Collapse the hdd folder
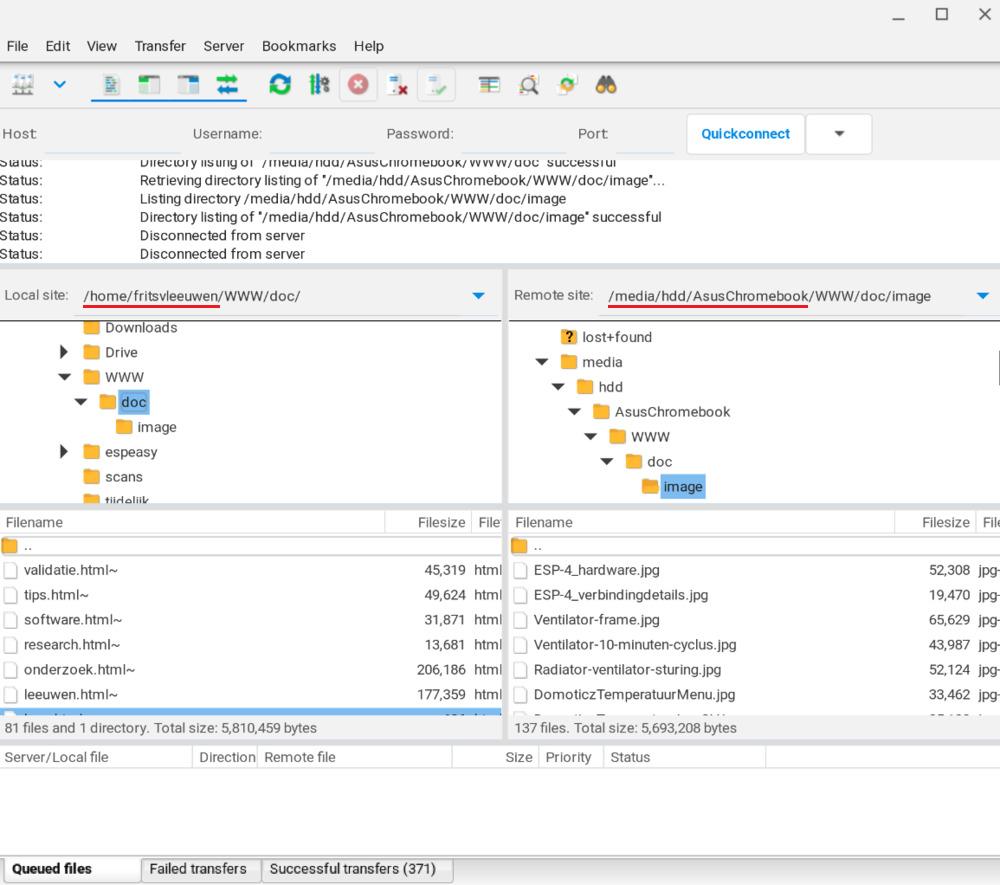1000x885 pixels. click(x=558, y=387)
